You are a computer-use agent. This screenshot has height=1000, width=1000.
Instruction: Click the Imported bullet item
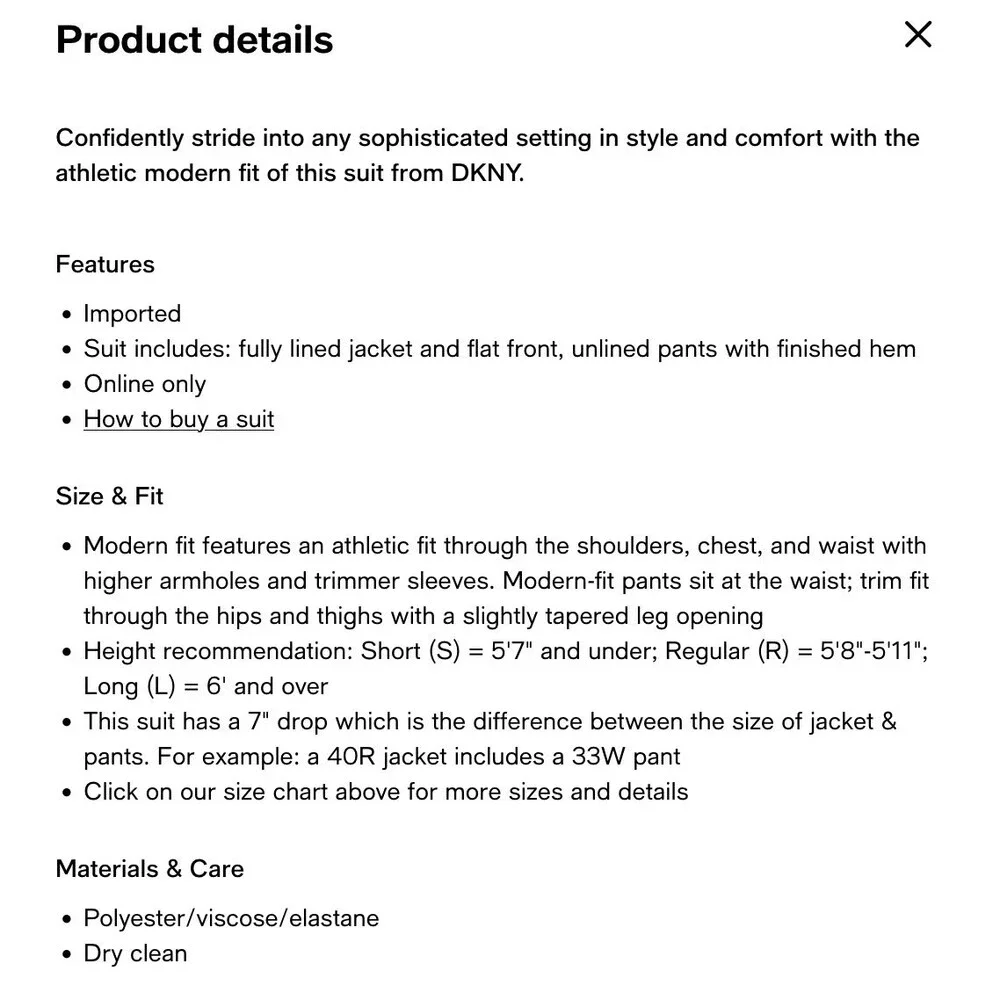pyautogui.click(x=133, y=314)
